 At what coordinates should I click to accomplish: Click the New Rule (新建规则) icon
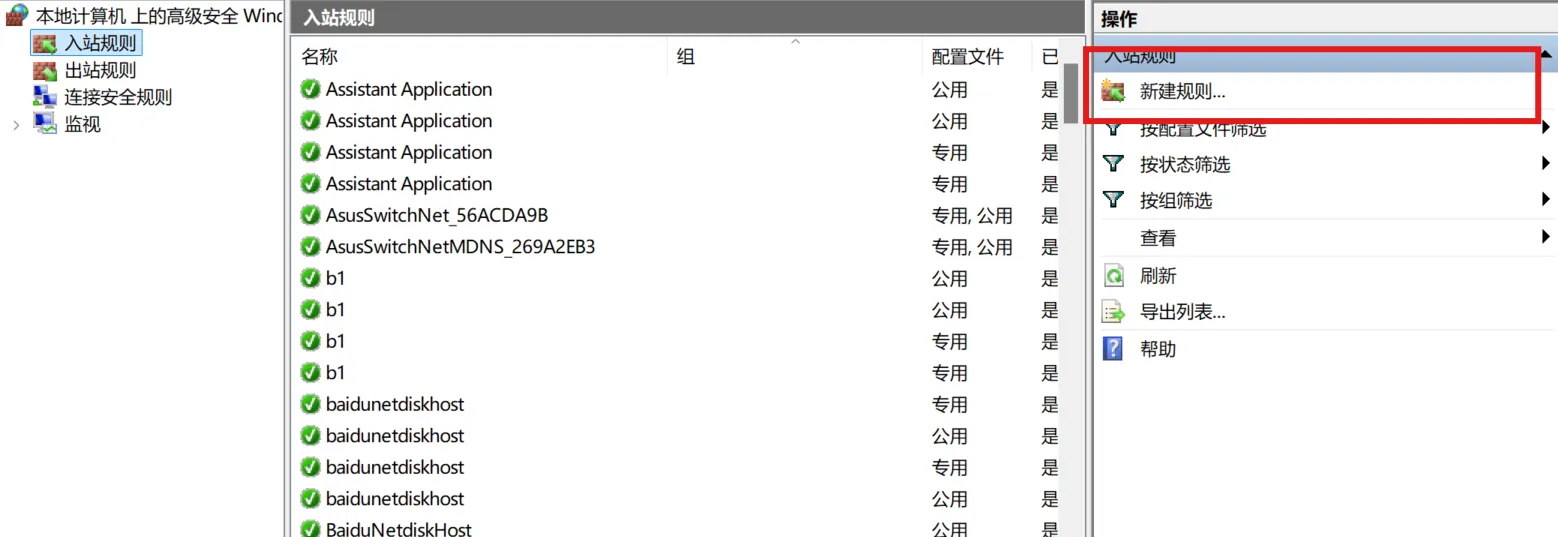pyautogui.click(x=1113, y=92)
